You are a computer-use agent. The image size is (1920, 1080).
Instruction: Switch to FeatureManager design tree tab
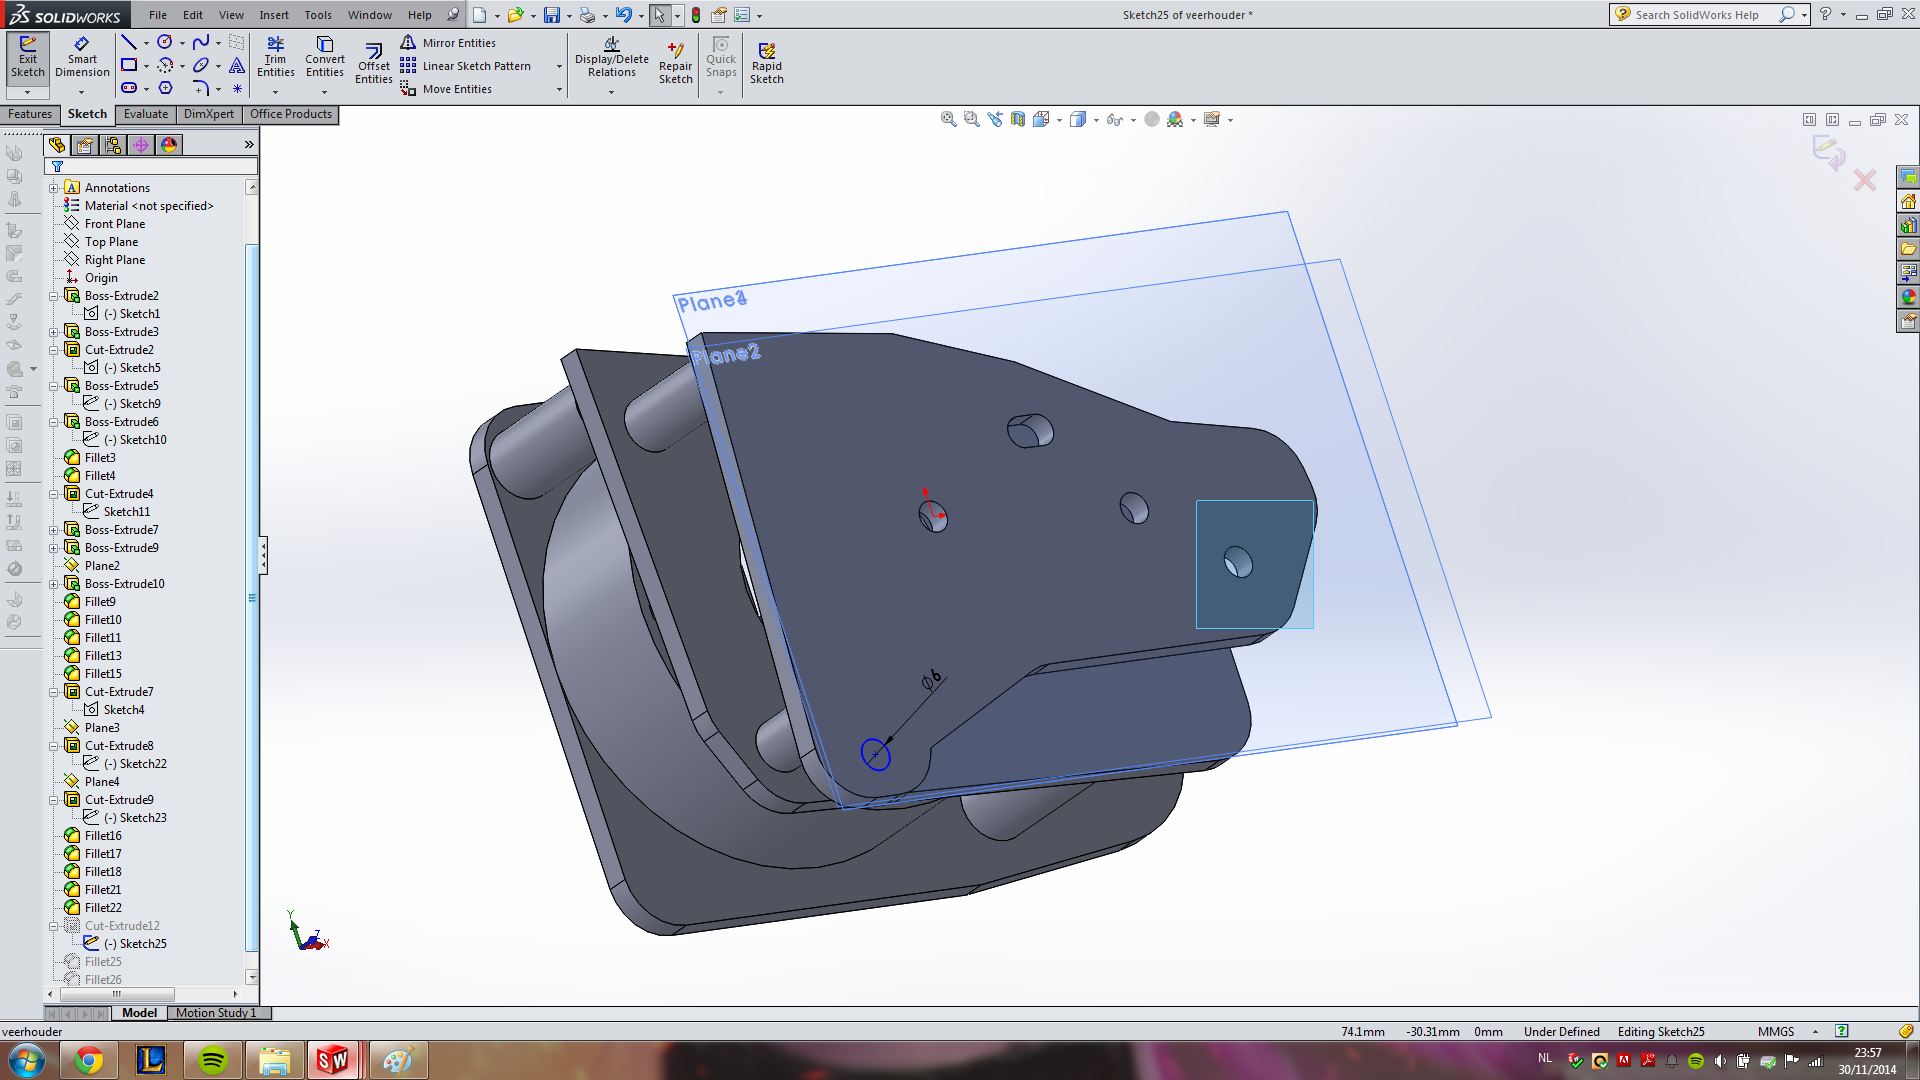tap(57, 145)
